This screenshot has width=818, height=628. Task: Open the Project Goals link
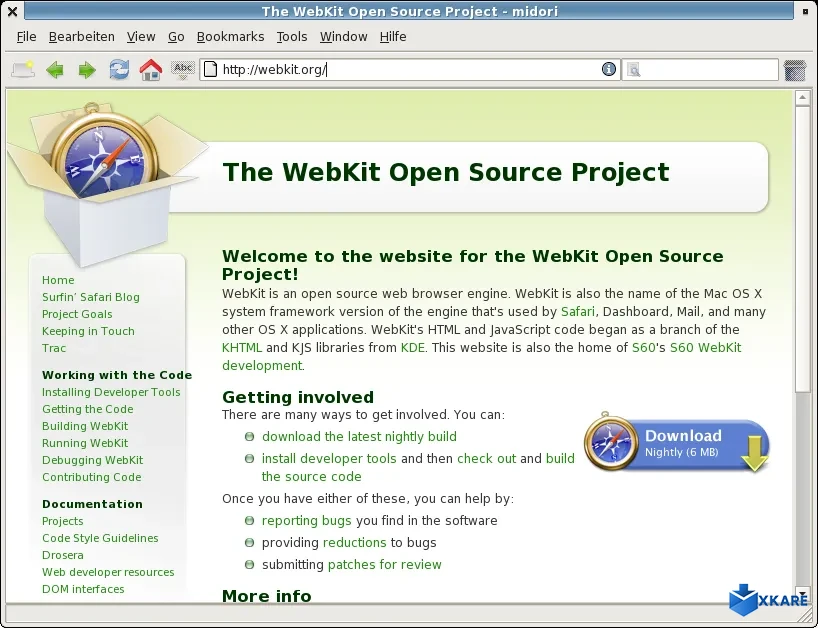pyautogui.click(x=77, y=314)
